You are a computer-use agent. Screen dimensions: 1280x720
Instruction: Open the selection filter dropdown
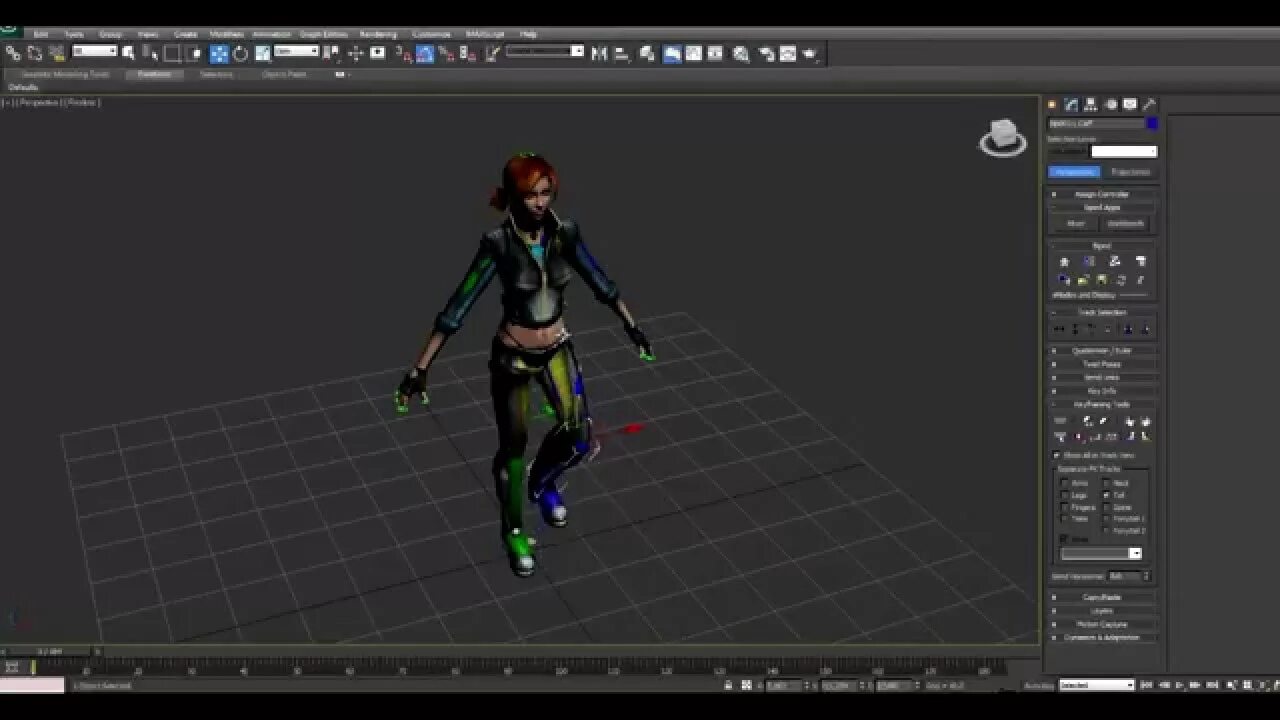[95, 51]
